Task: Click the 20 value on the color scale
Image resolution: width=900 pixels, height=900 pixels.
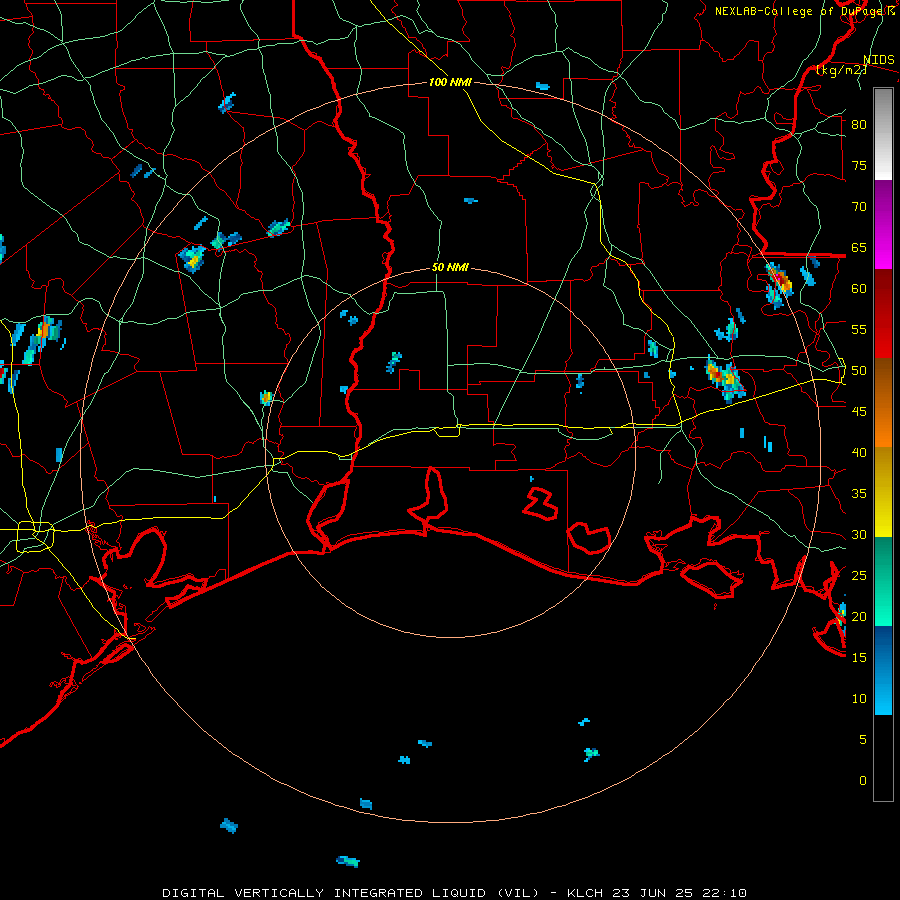Action: point(859,616)
